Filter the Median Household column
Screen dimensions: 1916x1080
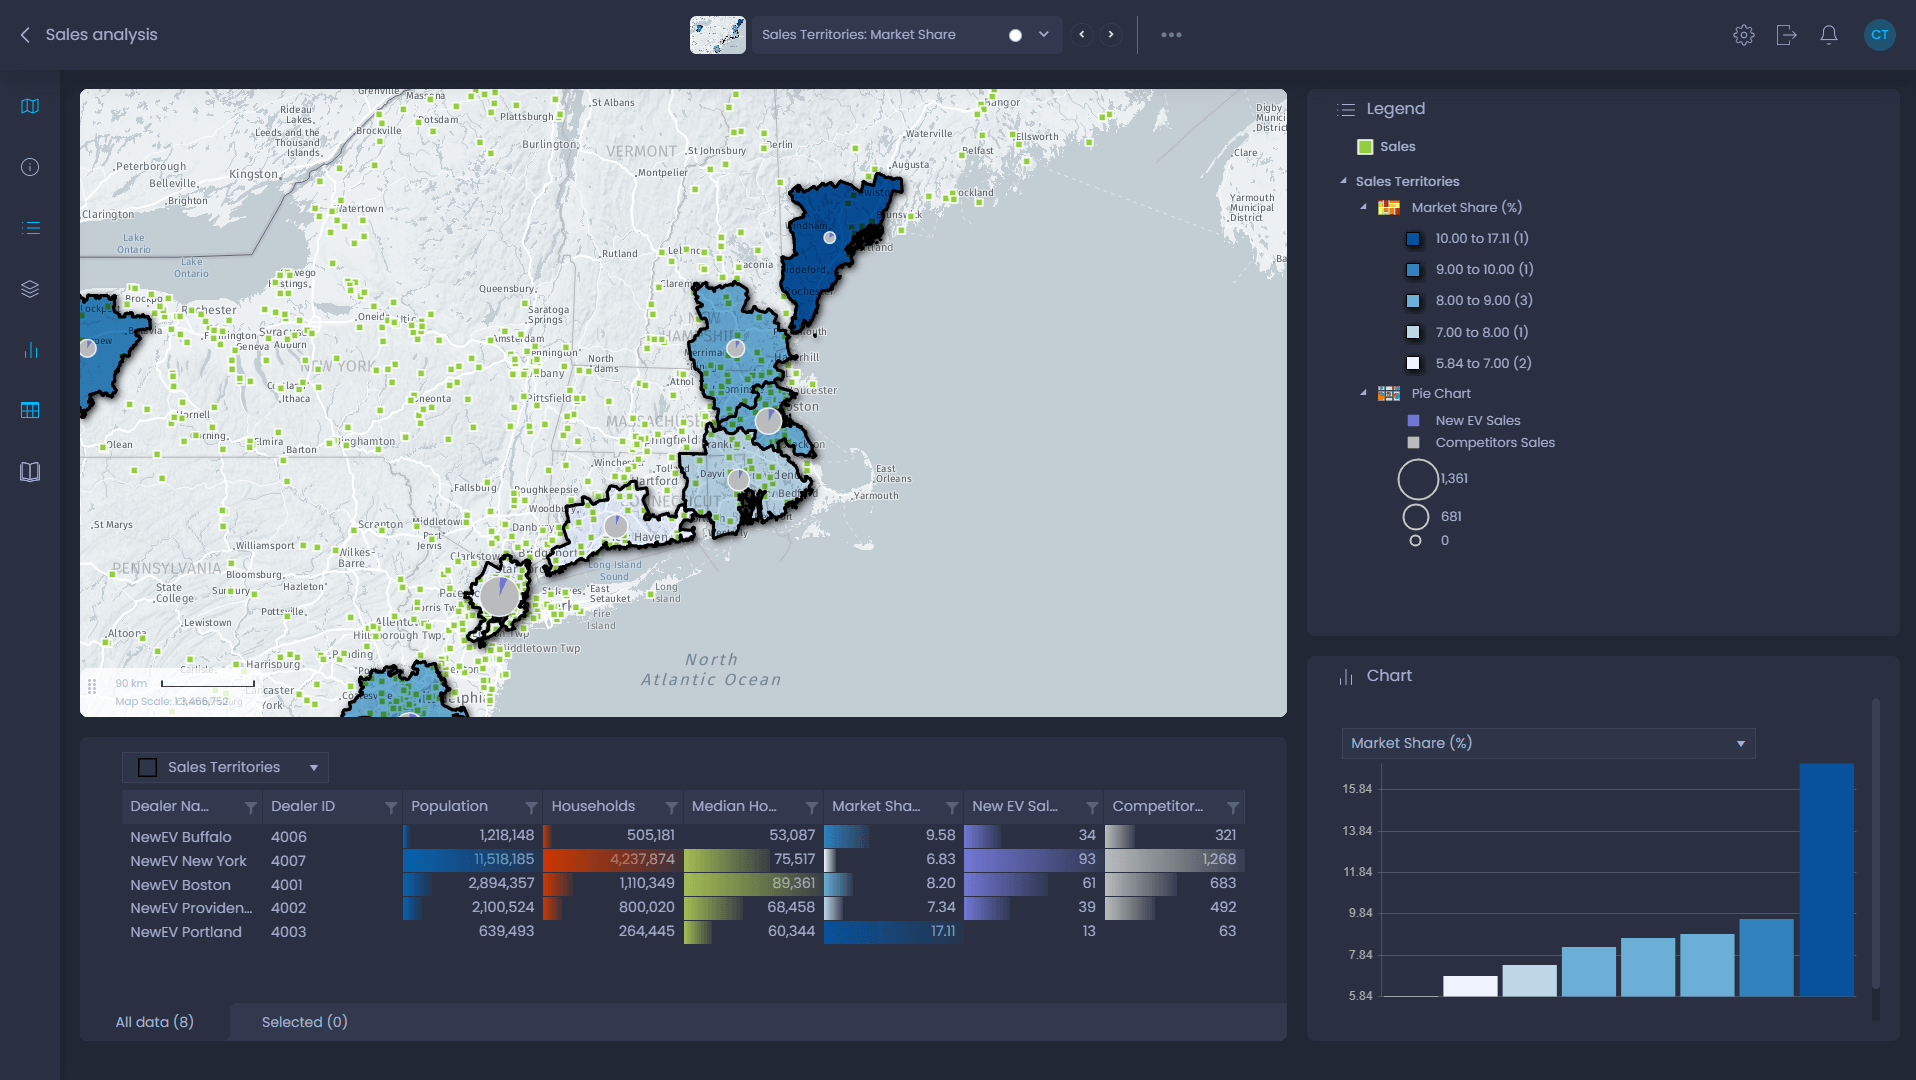tap(812, 807)
